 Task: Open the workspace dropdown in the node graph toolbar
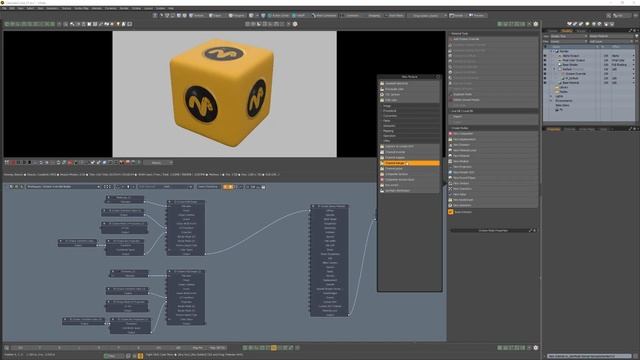click(63, 187)
